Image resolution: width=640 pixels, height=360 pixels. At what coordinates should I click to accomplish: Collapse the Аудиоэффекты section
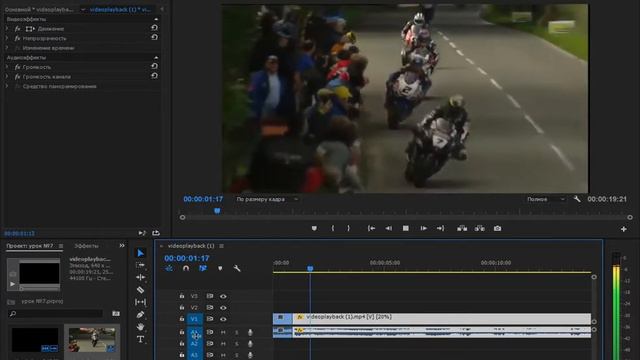(x=156, y=58)
